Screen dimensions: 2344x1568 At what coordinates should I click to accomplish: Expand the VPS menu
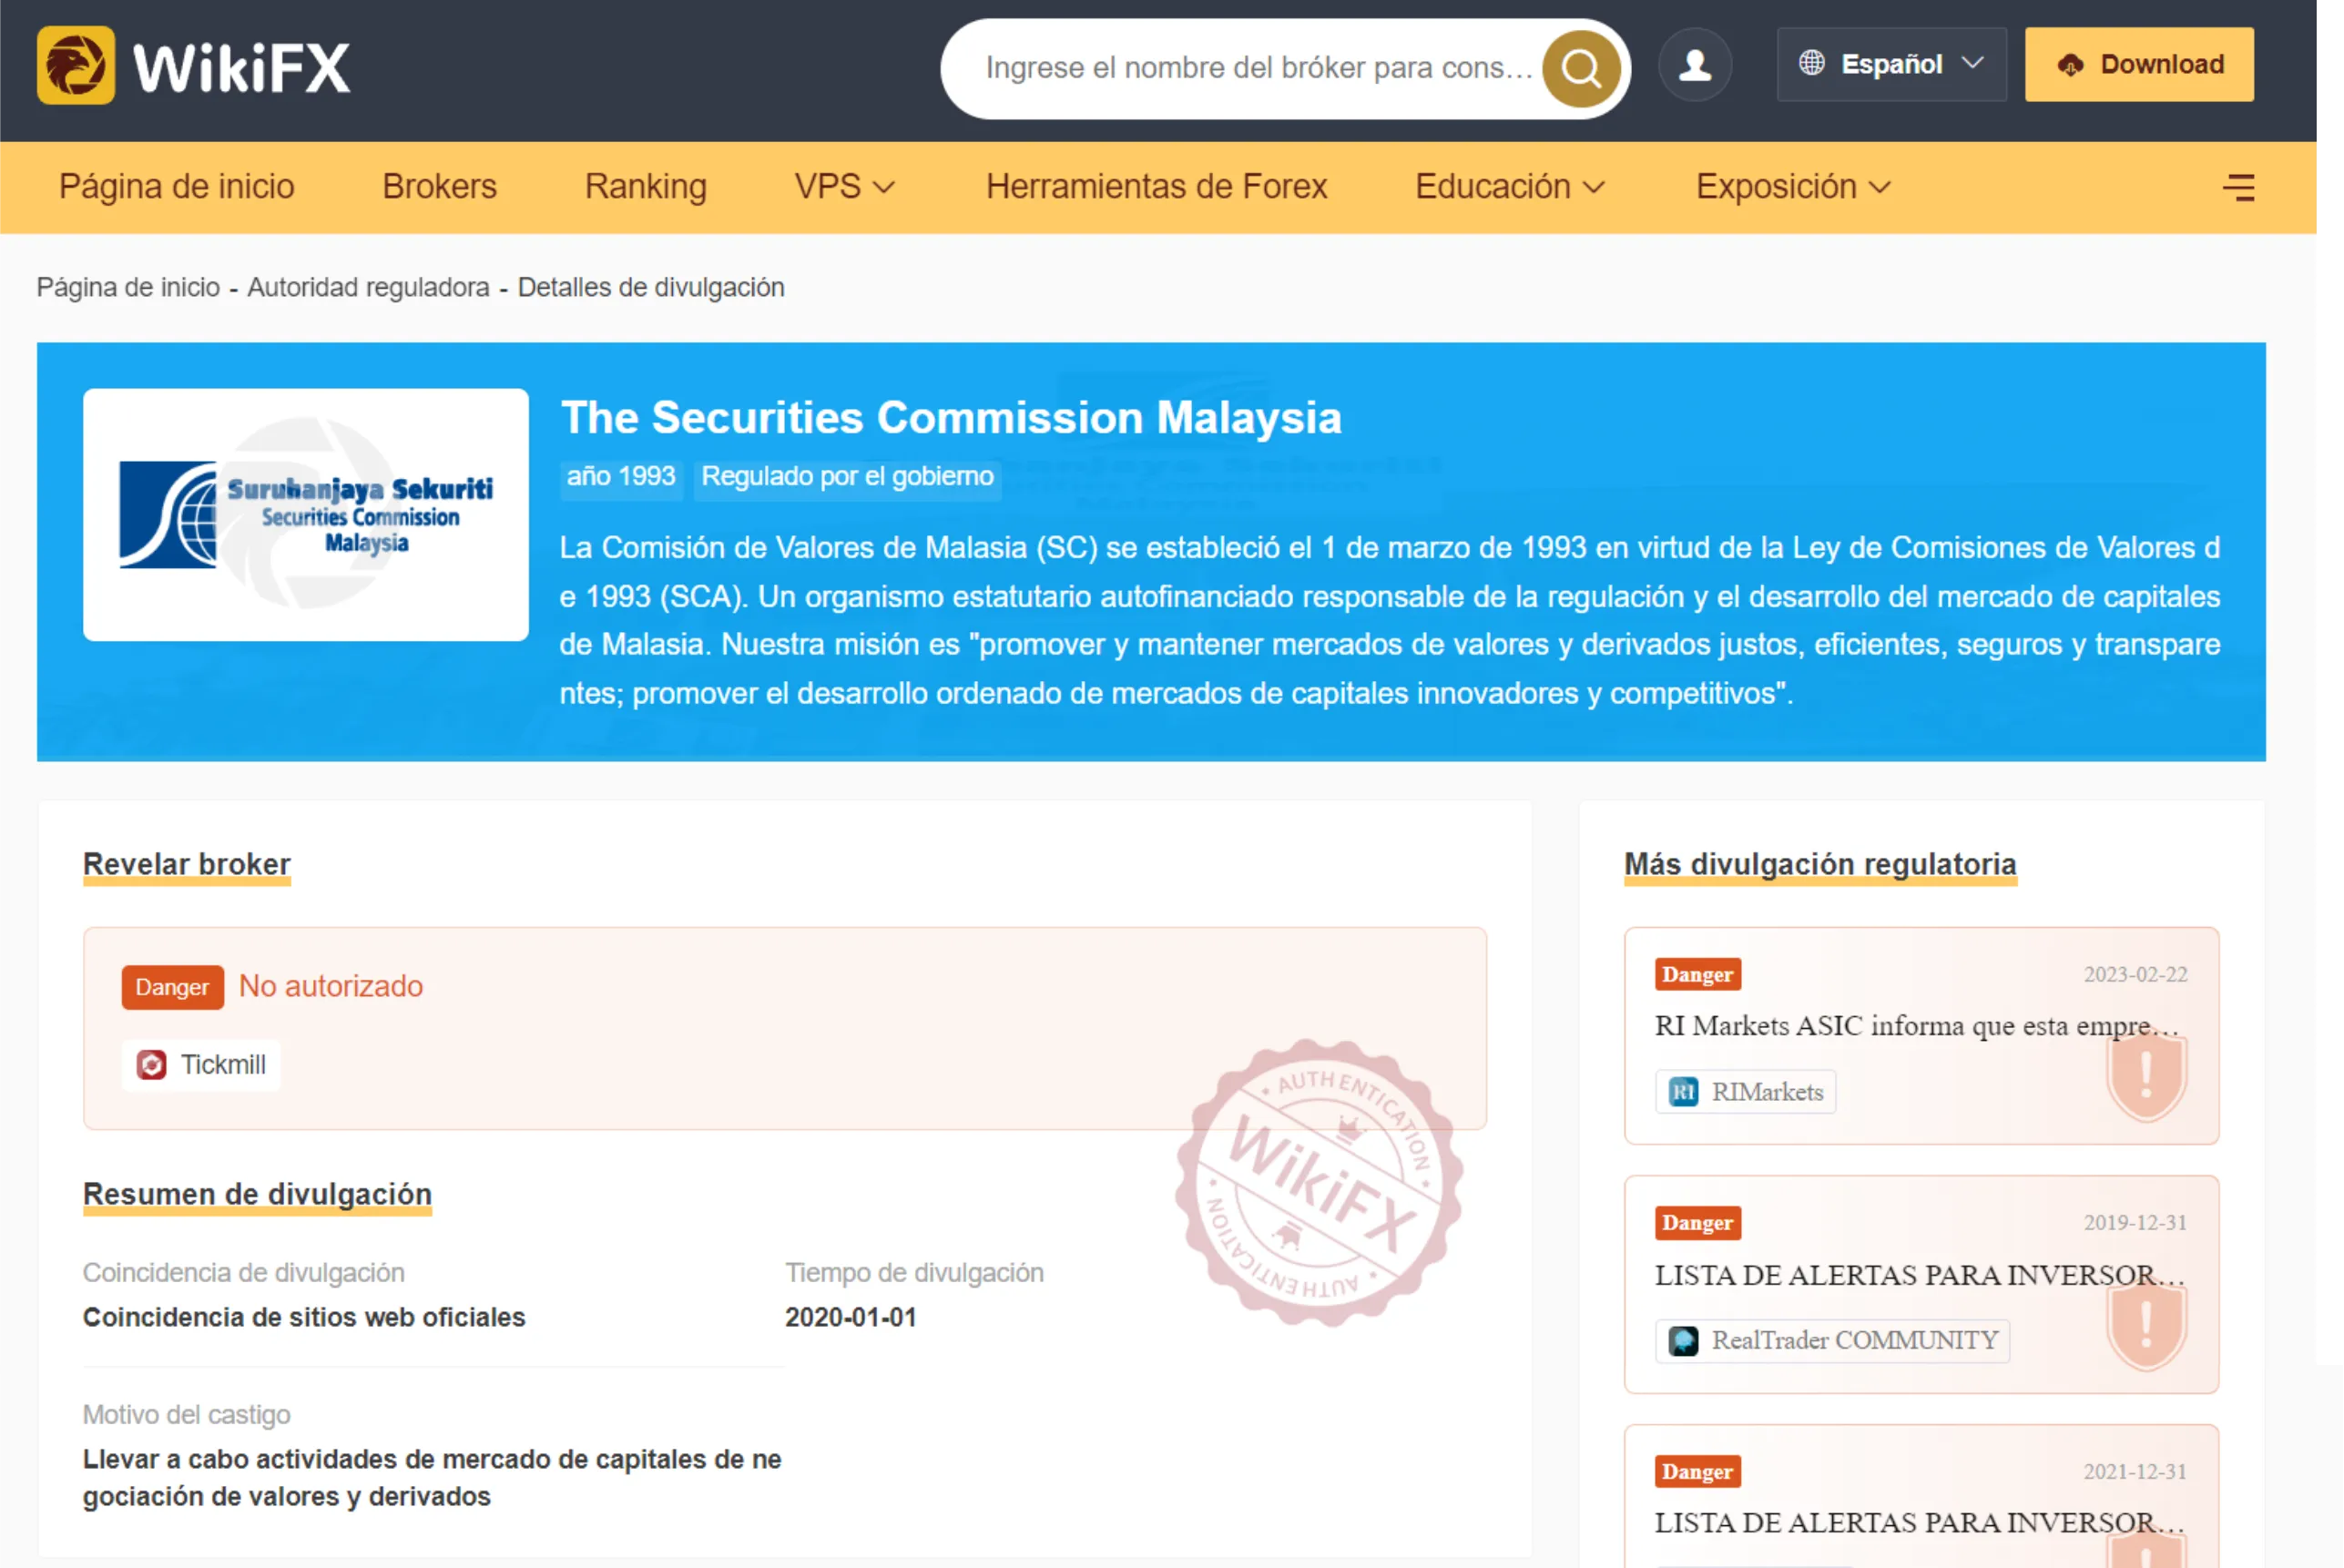pyautogui.click(x=843, y=187)
